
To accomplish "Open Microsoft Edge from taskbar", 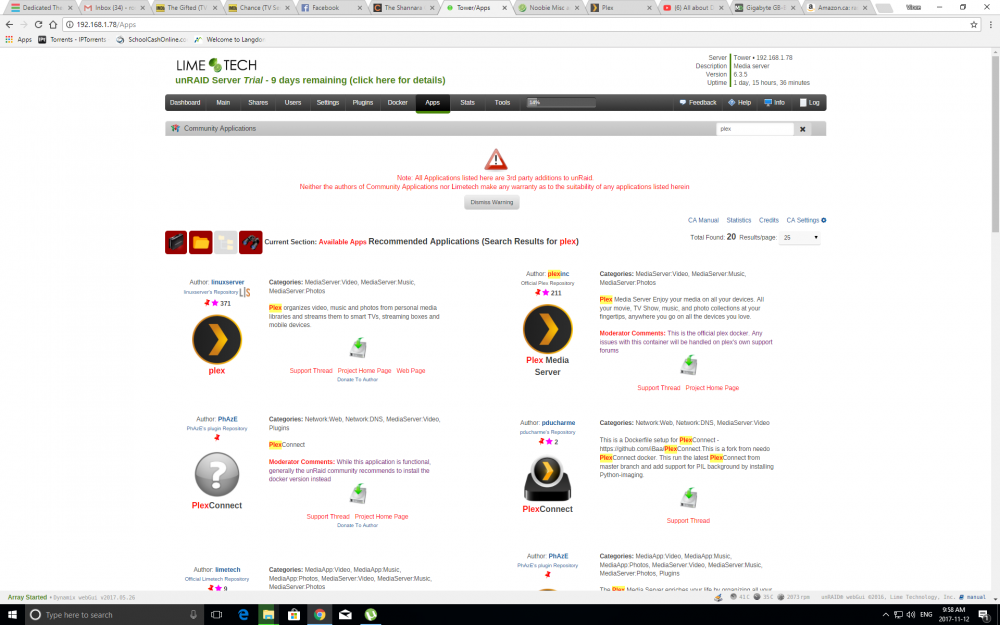I will pyautogui.click(x=243, y=615).
